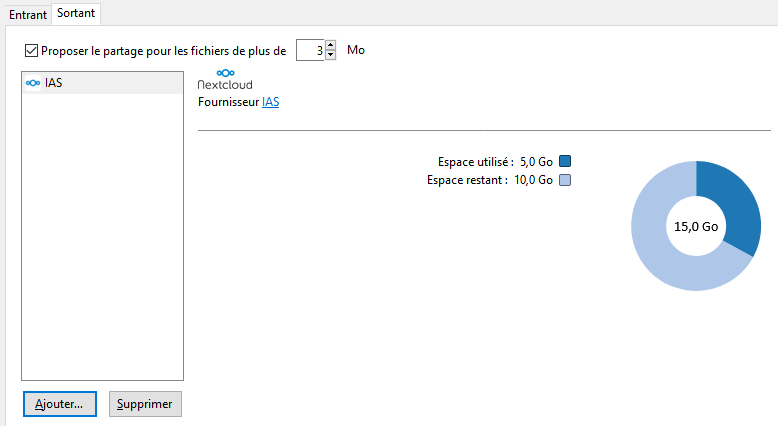Switch to the Entrant tab
Image resolution: width=778 pixels, height=426 pixels.
point(28,15)
